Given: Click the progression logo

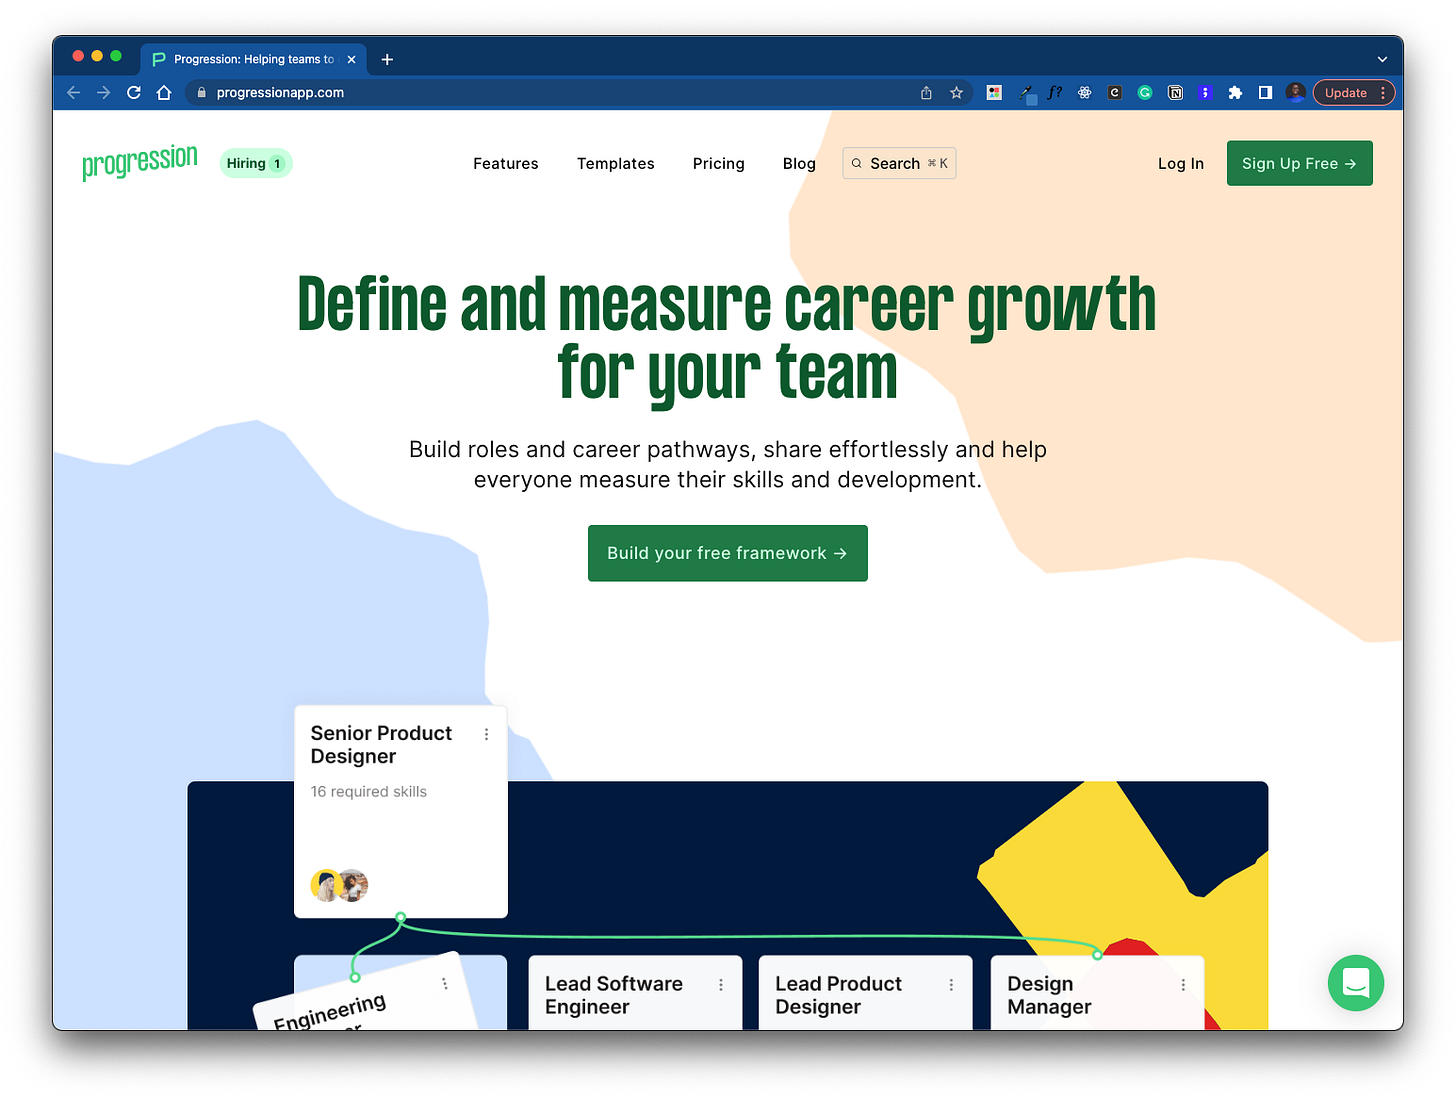Looking at the screenshot, I should [140, 161].
